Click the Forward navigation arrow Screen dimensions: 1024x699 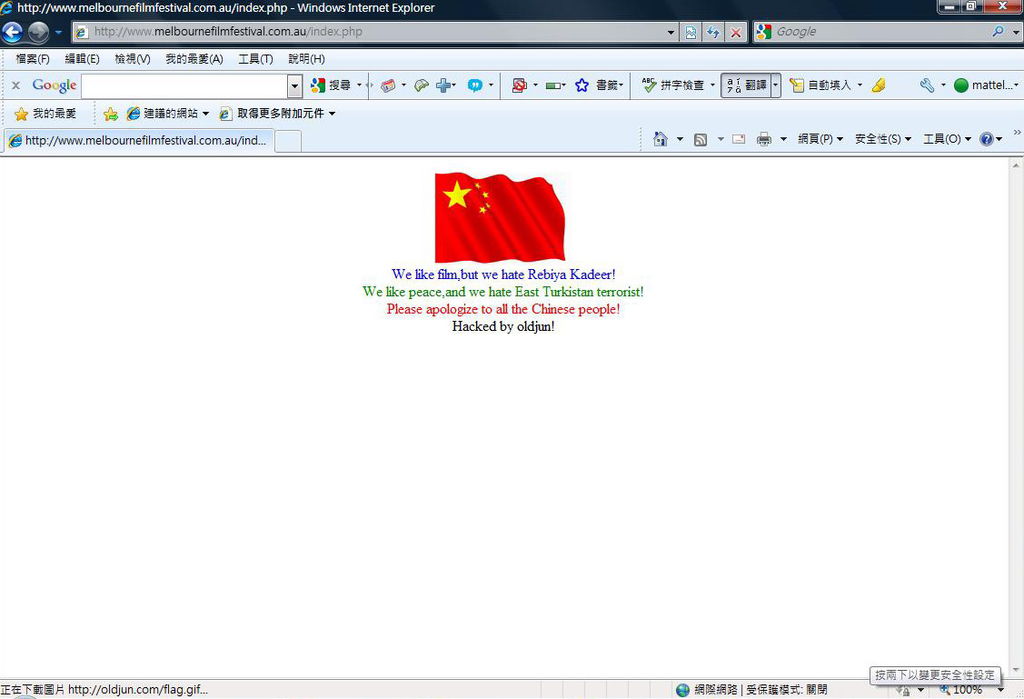click(39, 31)
